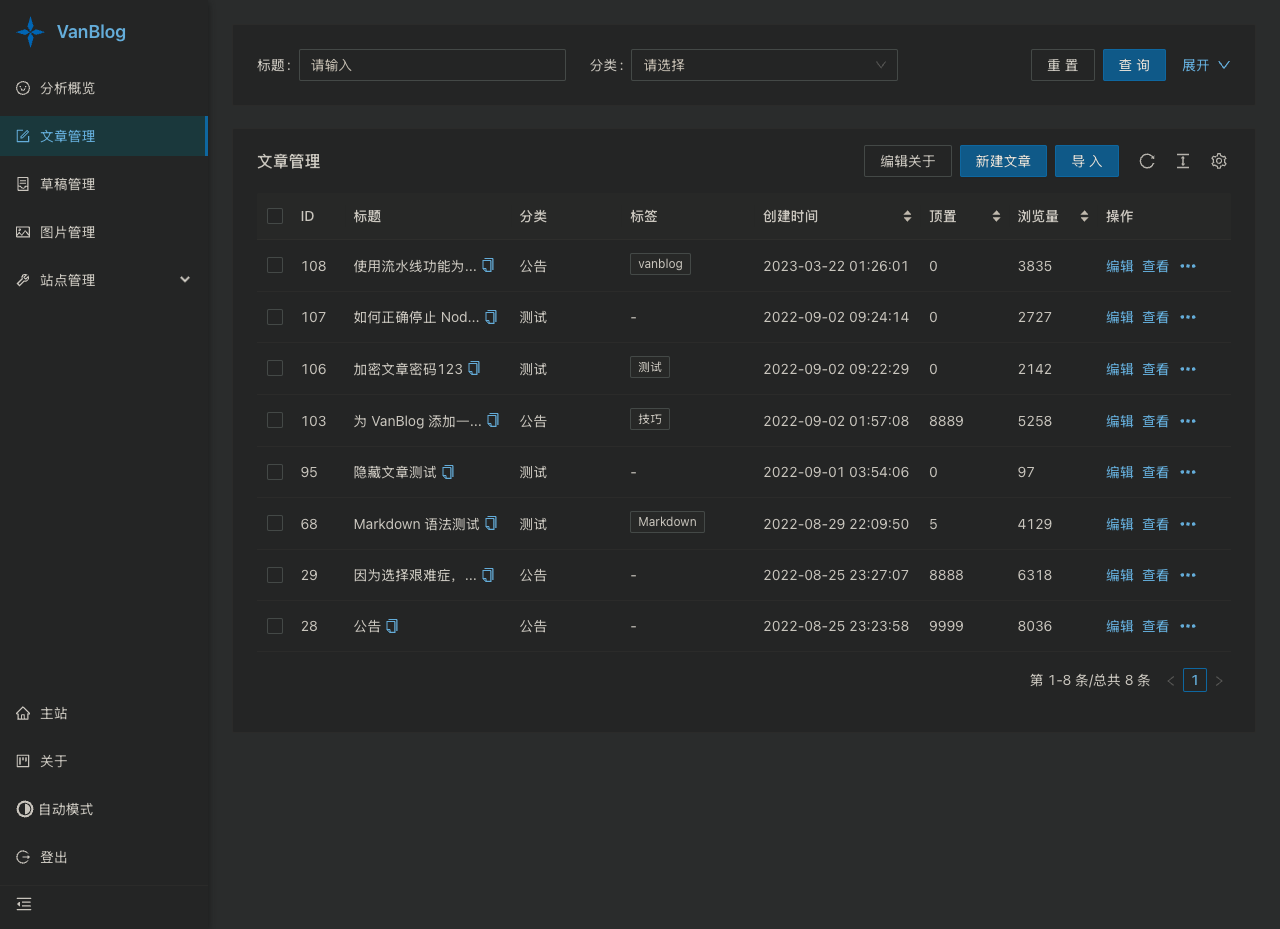Check the row checkbox for ID 28

[x=275, y=626]
